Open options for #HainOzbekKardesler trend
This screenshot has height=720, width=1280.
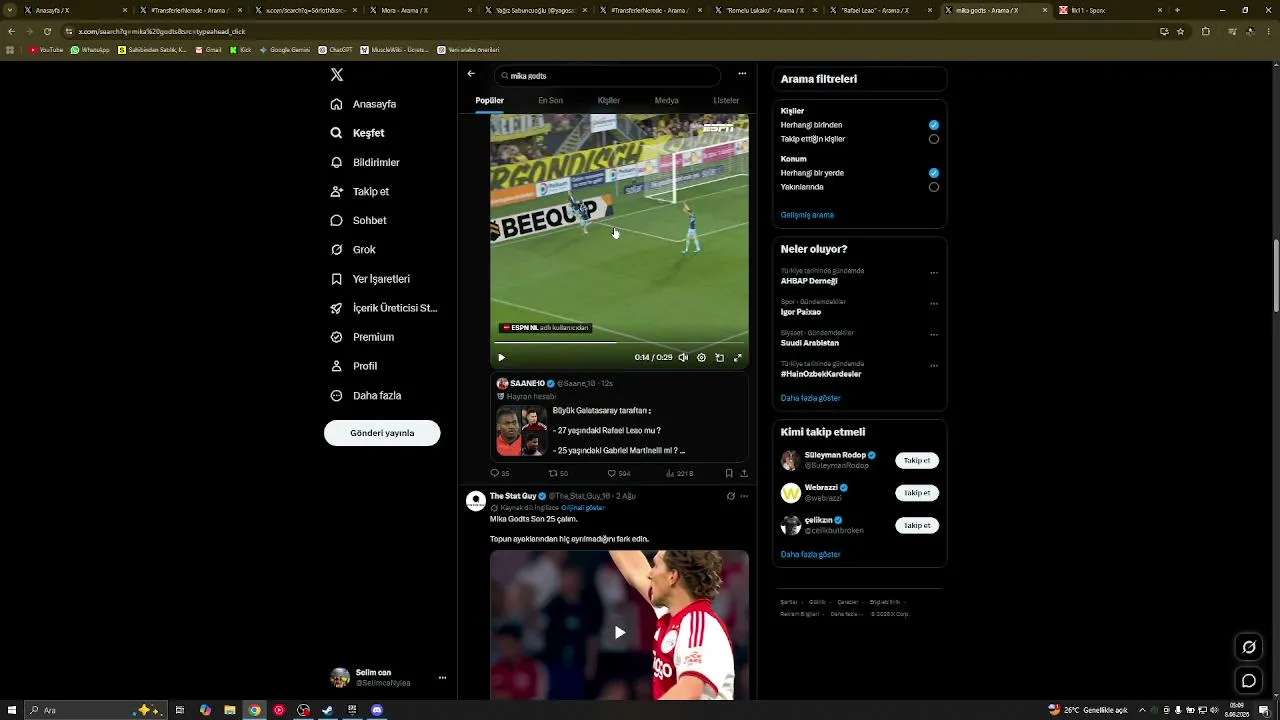coord(934,366)
